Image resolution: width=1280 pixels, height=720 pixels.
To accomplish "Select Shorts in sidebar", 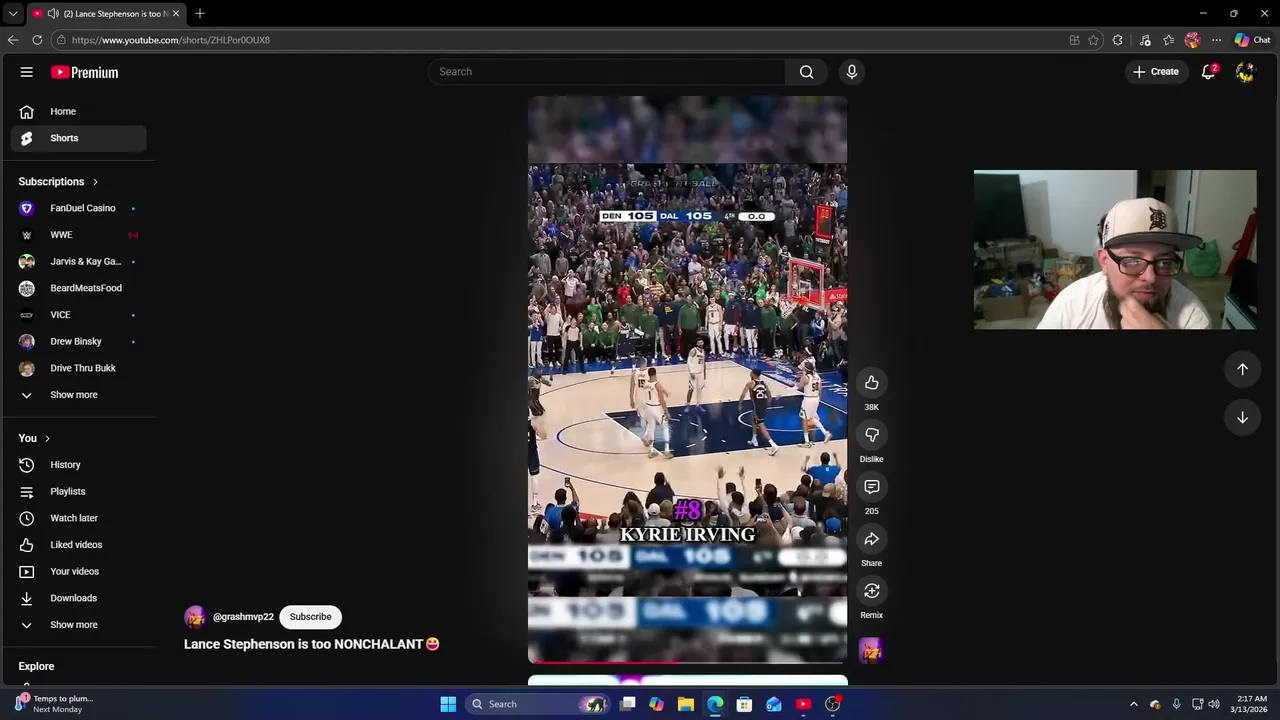I will pyautogui.click(x=78, y=138).
